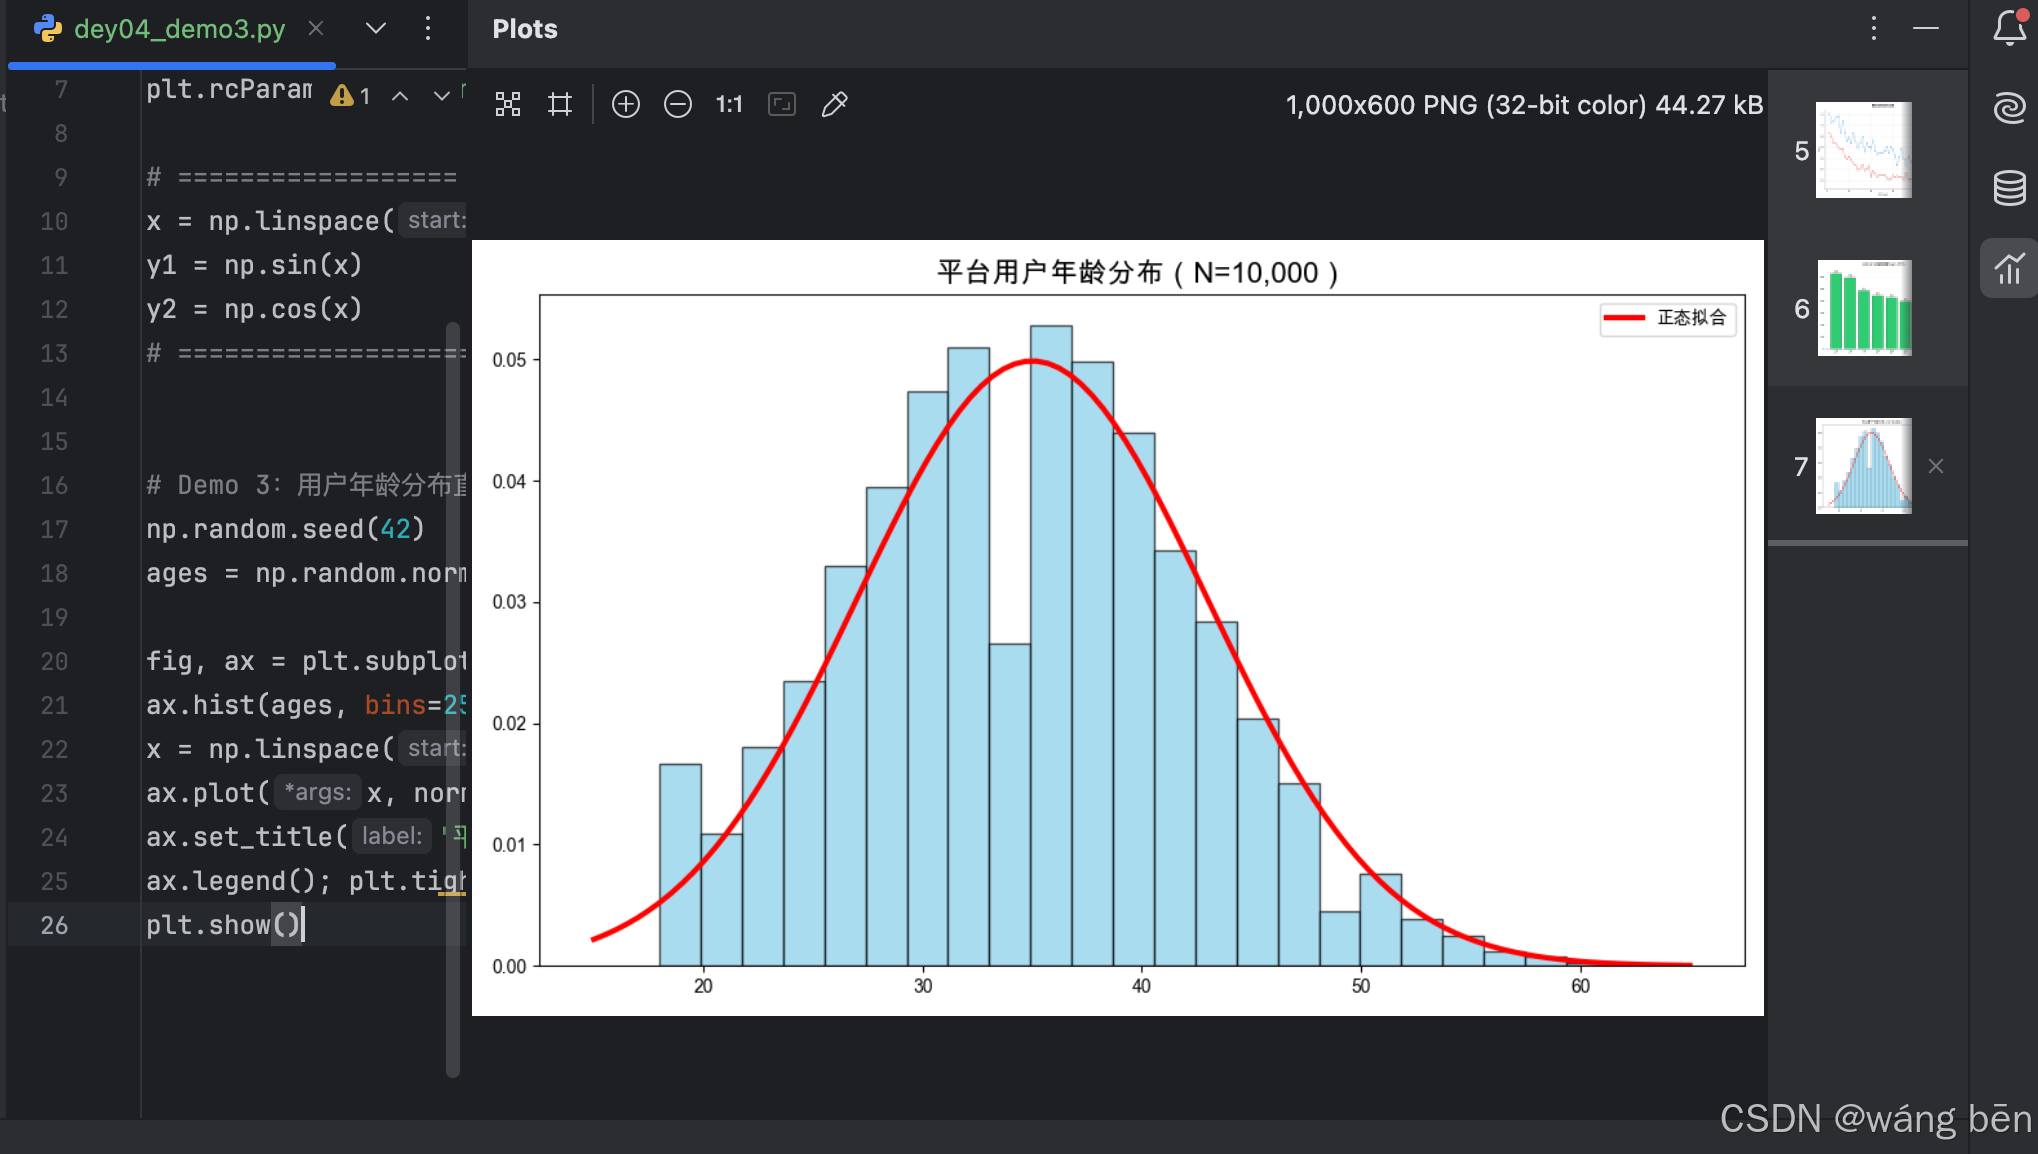Go to the next highlighted warning arrow
Image resolution: width=2038 pixels, height=1154 pixels.
coord(442,95)
